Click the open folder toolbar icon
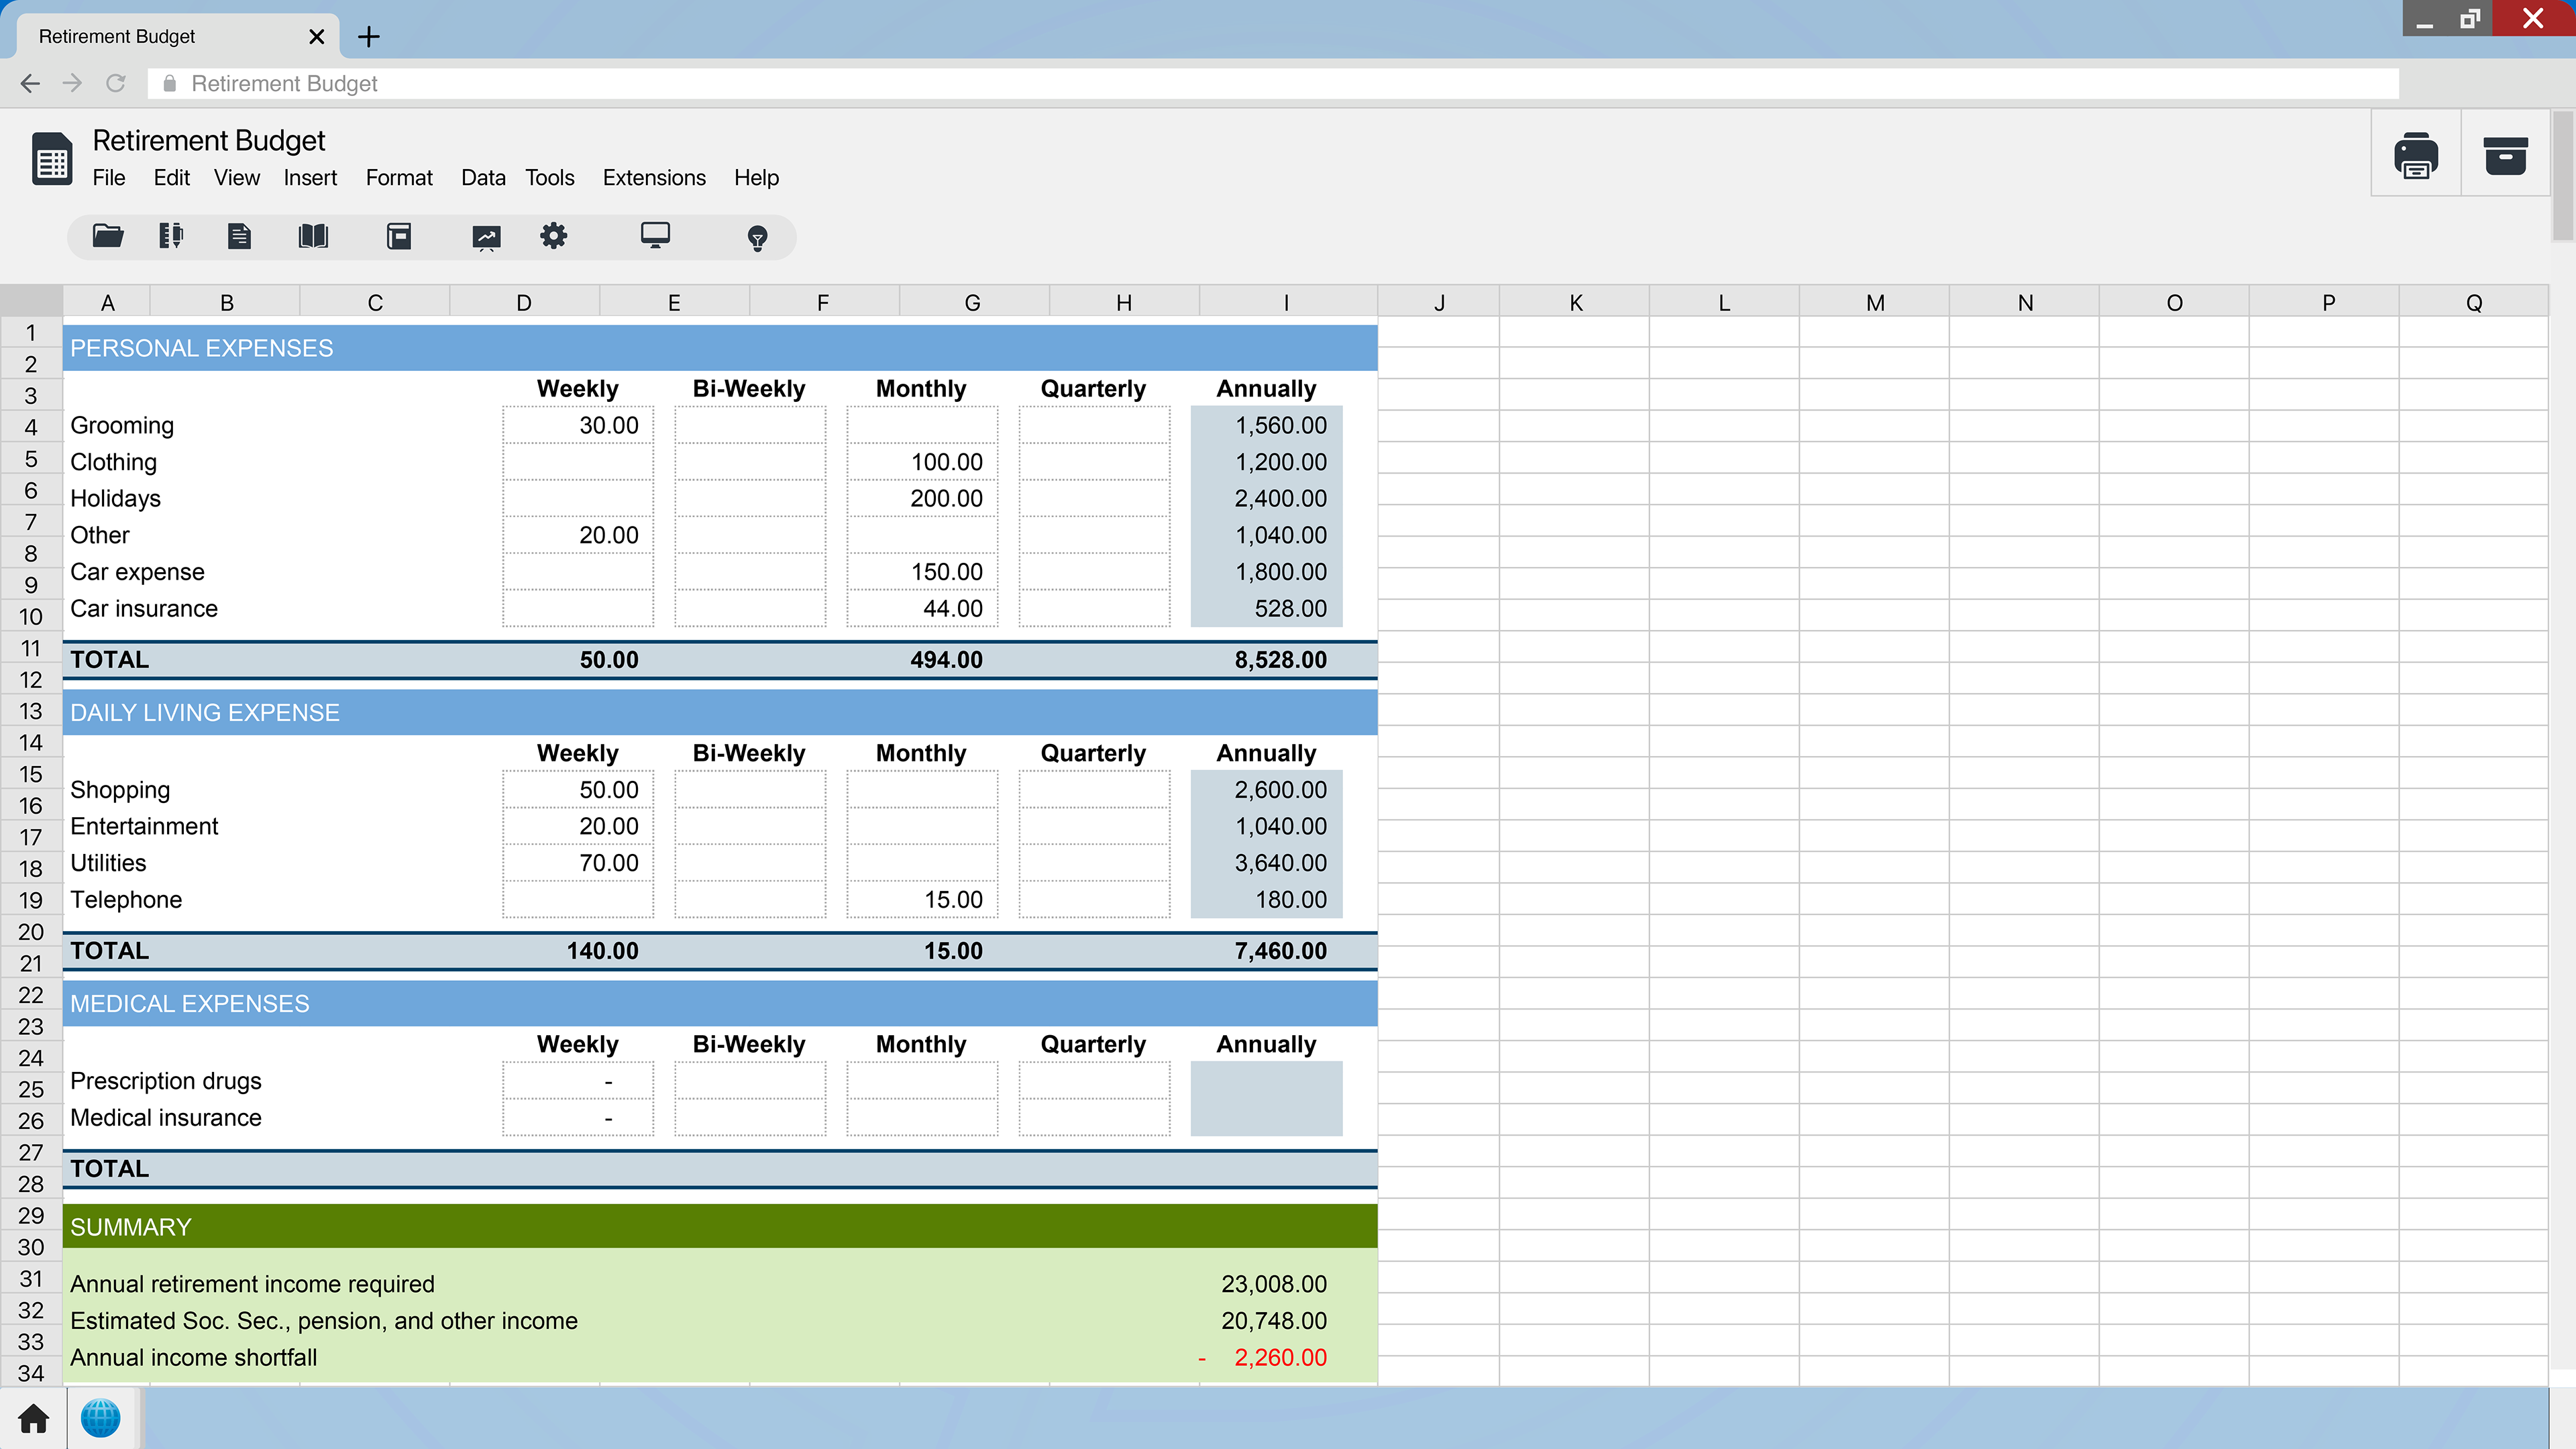The height and width of the screenshot is (1449, 2576). click(108, 236)
